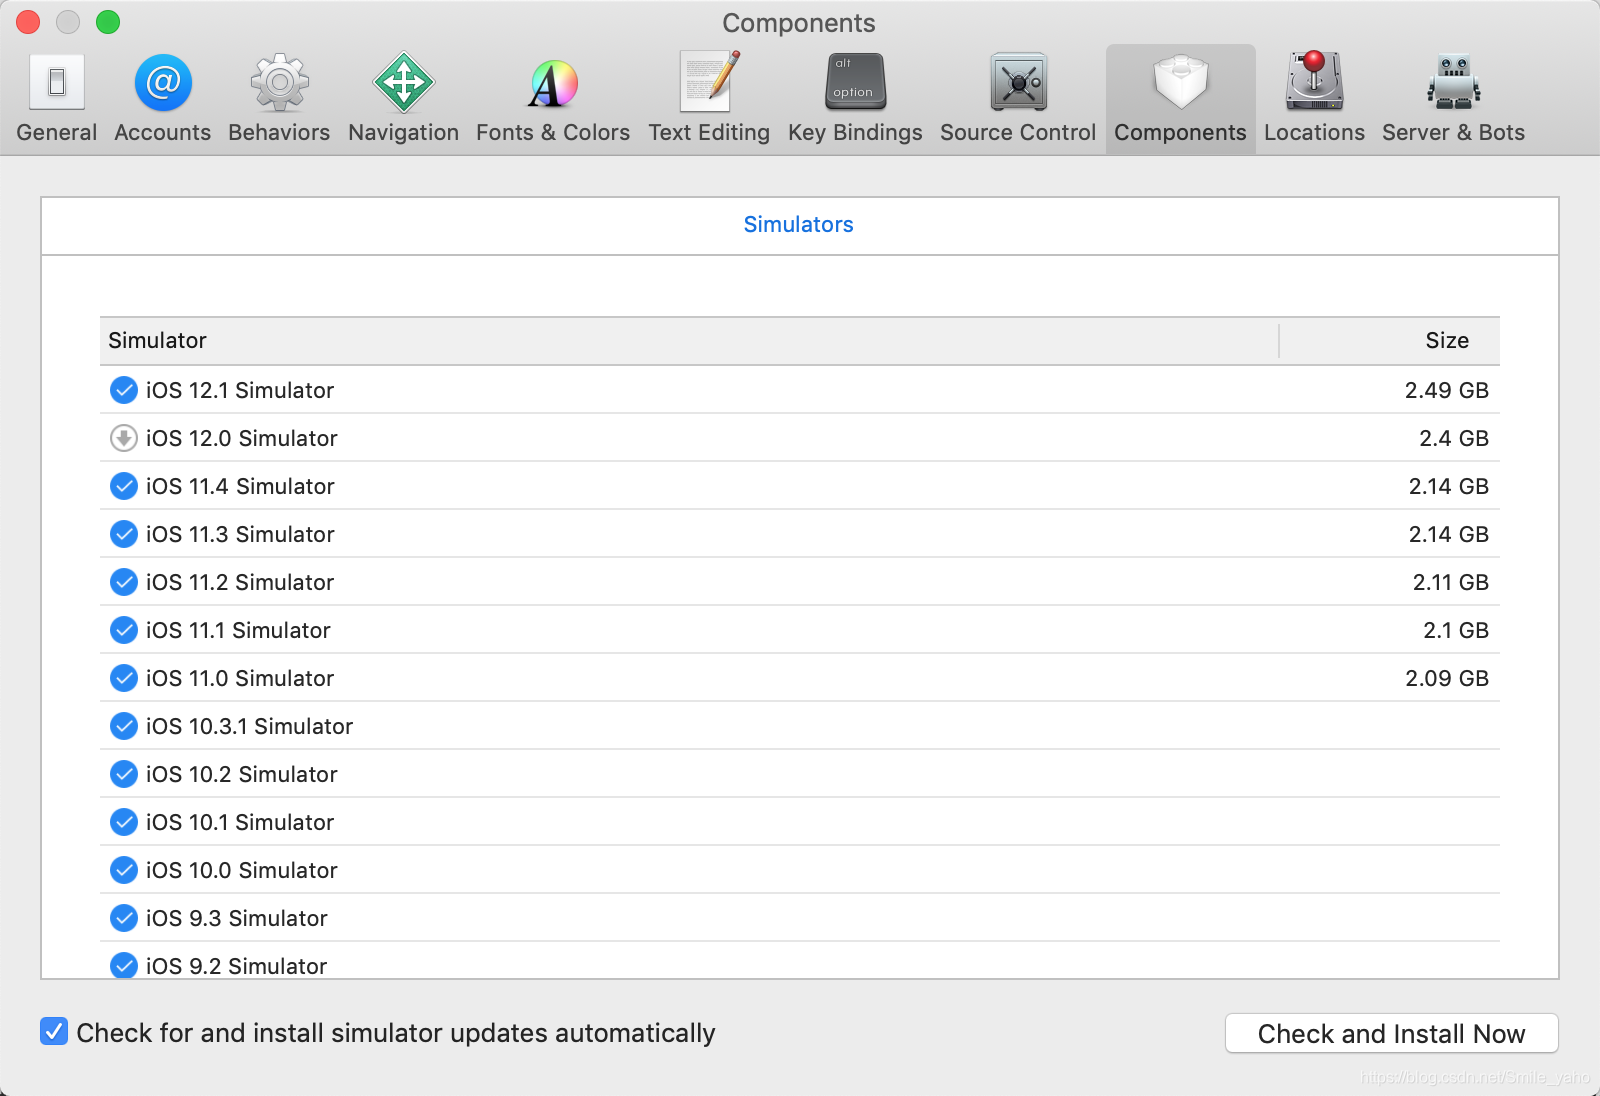Screen dimensions: 1600x1096
Task: Click the 2.4 GB size value
Action: coord(1454,439)
